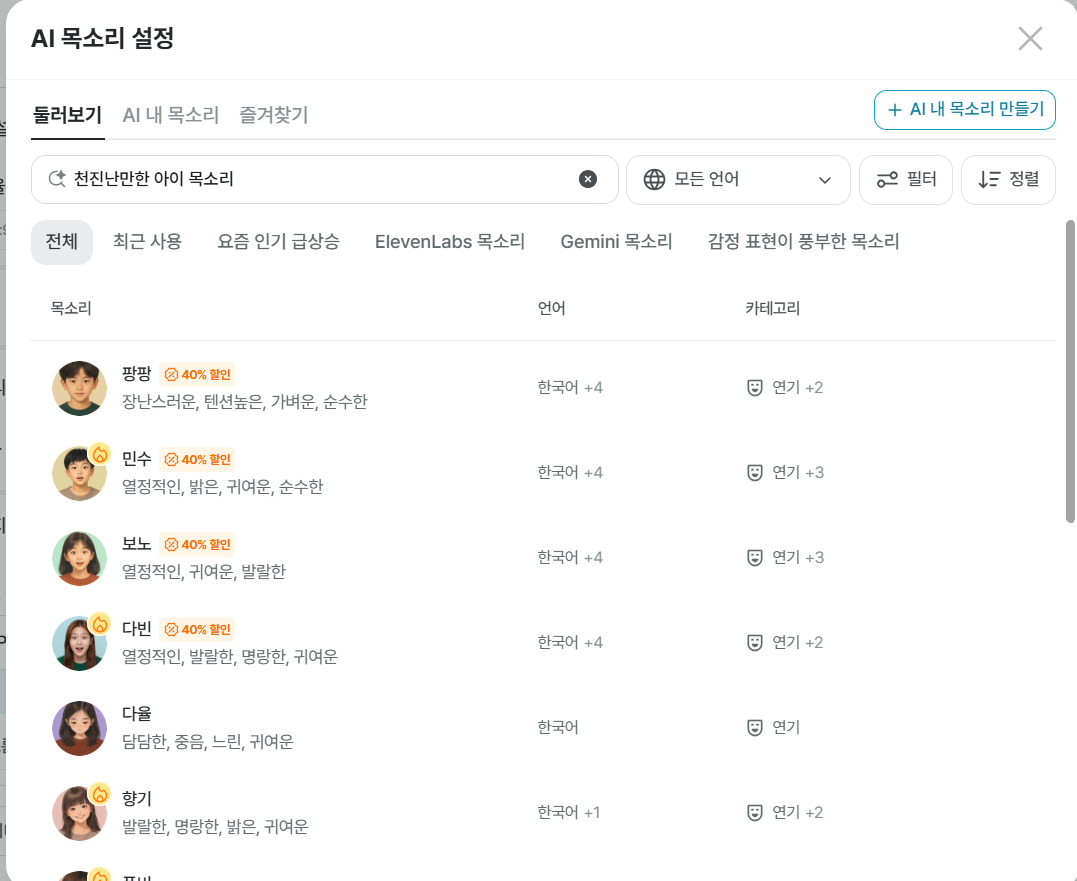Click tags 장난스러운, 텐션높은, 가벼운, 순수한
Viewport: 1077px width, 881px height.
click(x=245, y=402)
